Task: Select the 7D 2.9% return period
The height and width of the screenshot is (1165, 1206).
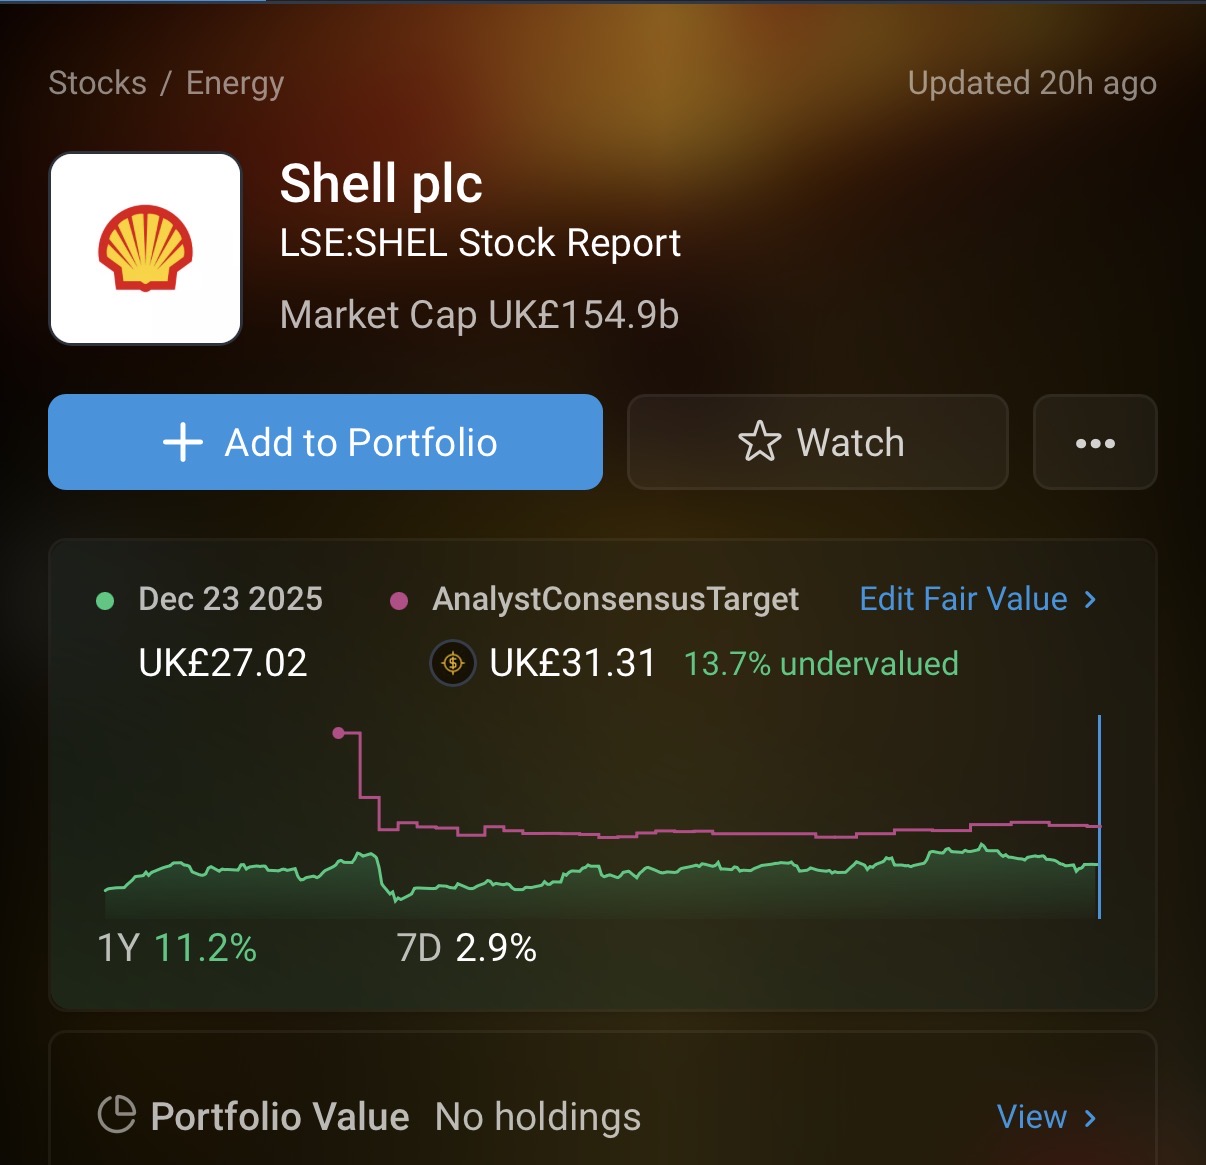Action: (x=467, y=948)
